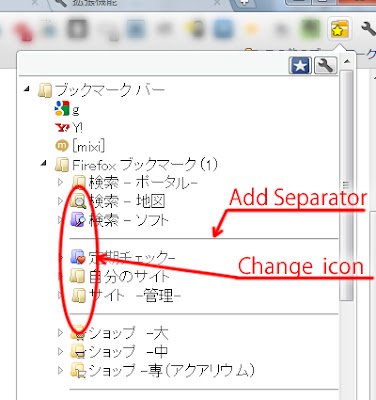Click the Yahoo Y! favicon
Screen dimensions: 376x400
pos(62,128)
